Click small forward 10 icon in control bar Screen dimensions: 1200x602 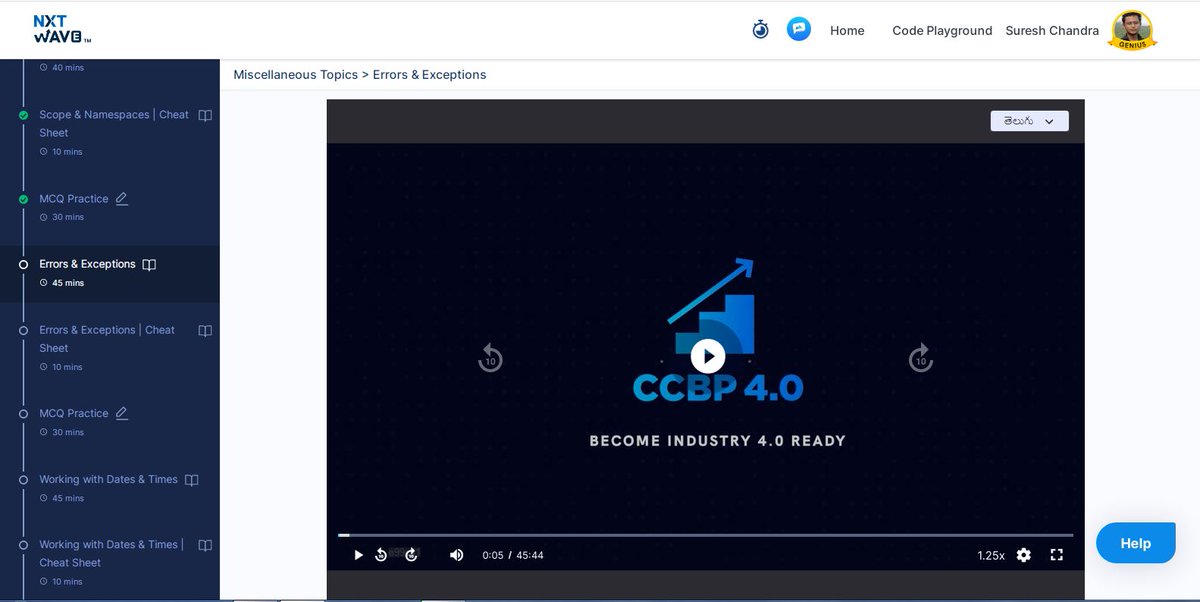[411, 555]
